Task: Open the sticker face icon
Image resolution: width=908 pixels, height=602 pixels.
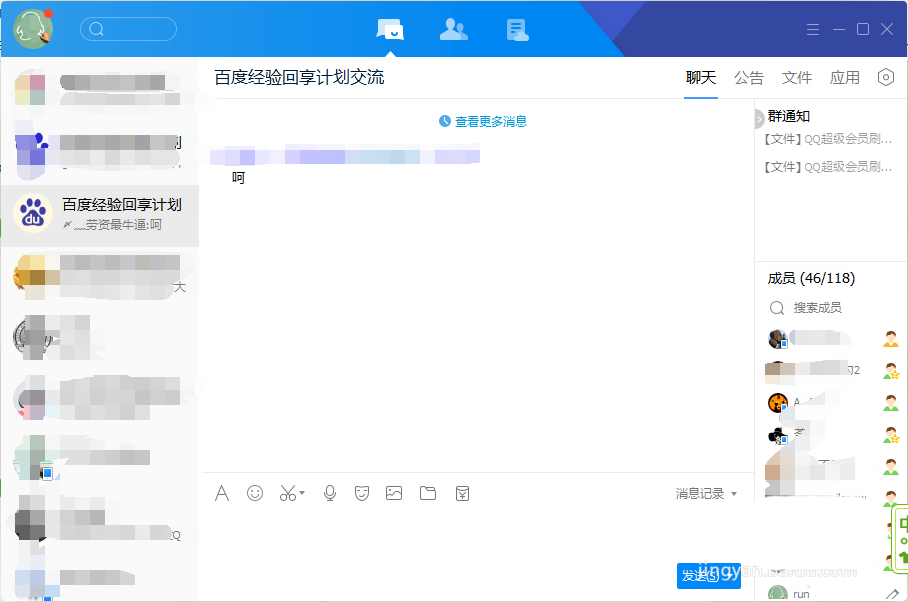Action: click(x=362, y=493)
